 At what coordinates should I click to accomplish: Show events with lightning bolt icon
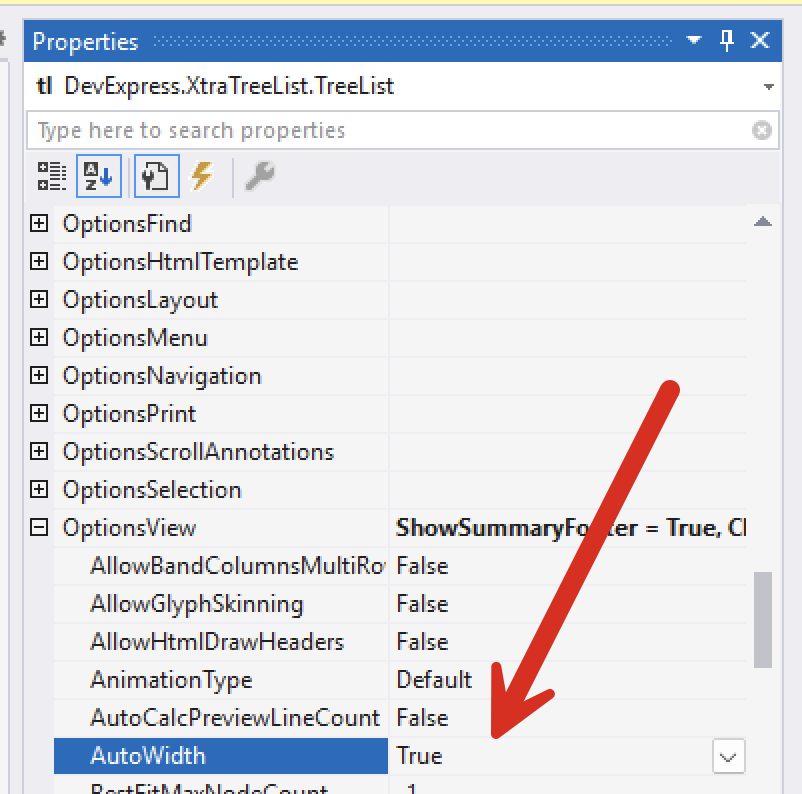click(x=202, y=176)
